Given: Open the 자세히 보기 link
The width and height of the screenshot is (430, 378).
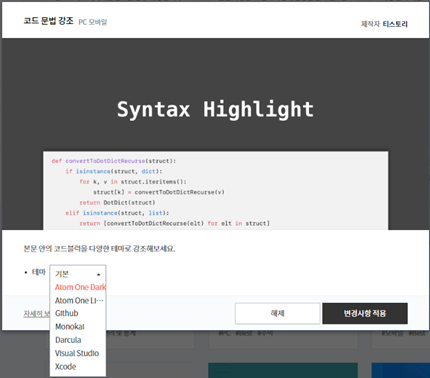Looking at the screenshot, I should [37, 314].
